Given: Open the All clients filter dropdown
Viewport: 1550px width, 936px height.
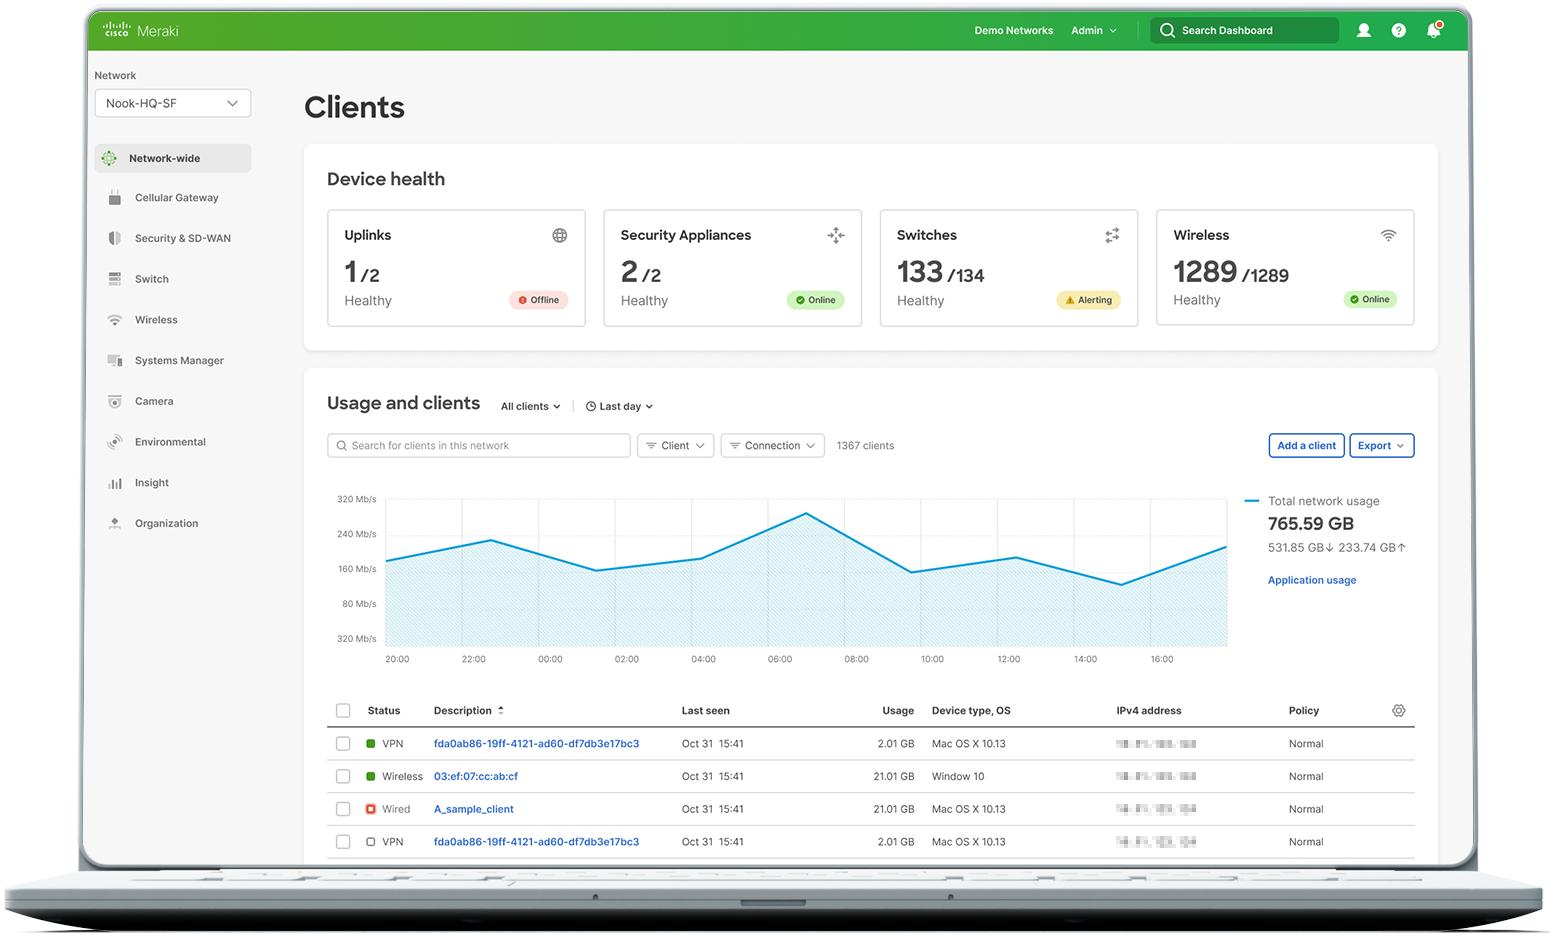Looking at the screenshot, I should [531, 406].
